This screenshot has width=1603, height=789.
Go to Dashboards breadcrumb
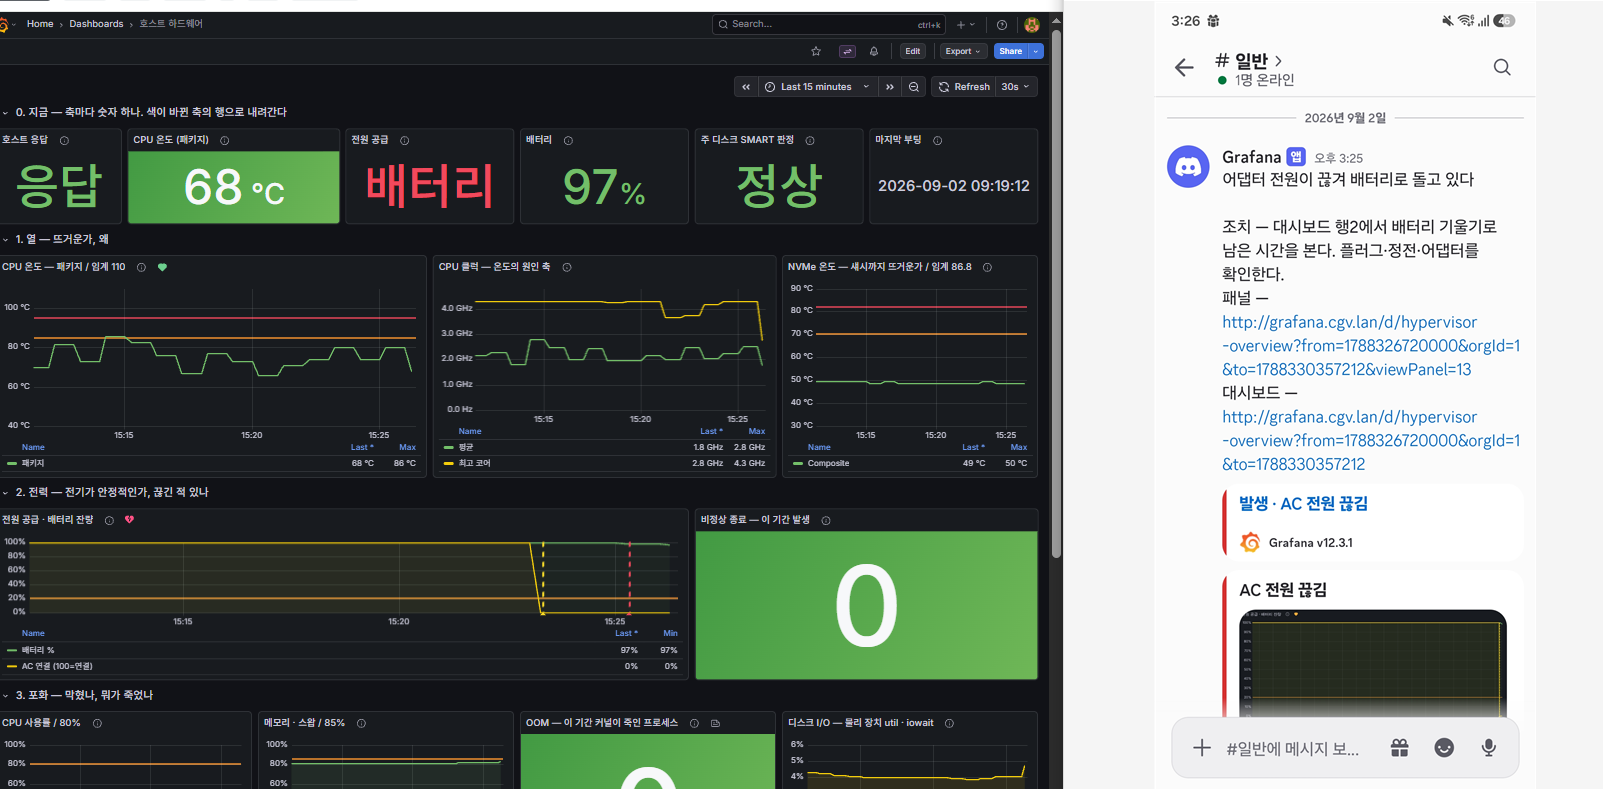(96, 24)
